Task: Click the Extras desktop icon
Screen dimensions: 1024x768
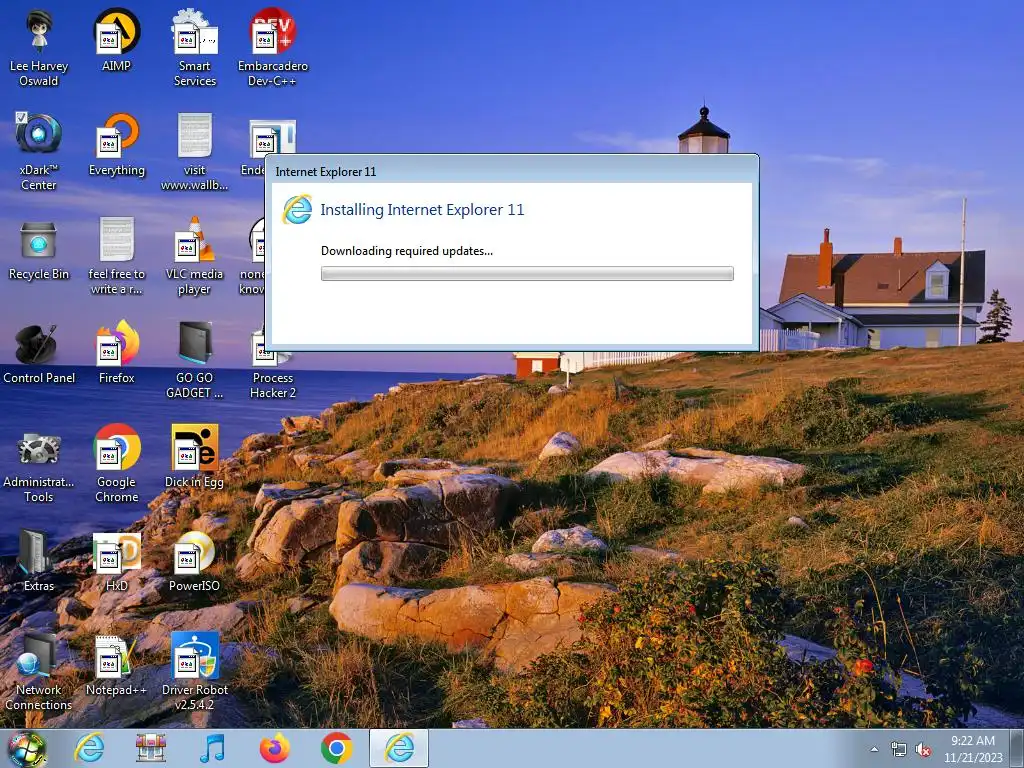Action: click(39, 560)
